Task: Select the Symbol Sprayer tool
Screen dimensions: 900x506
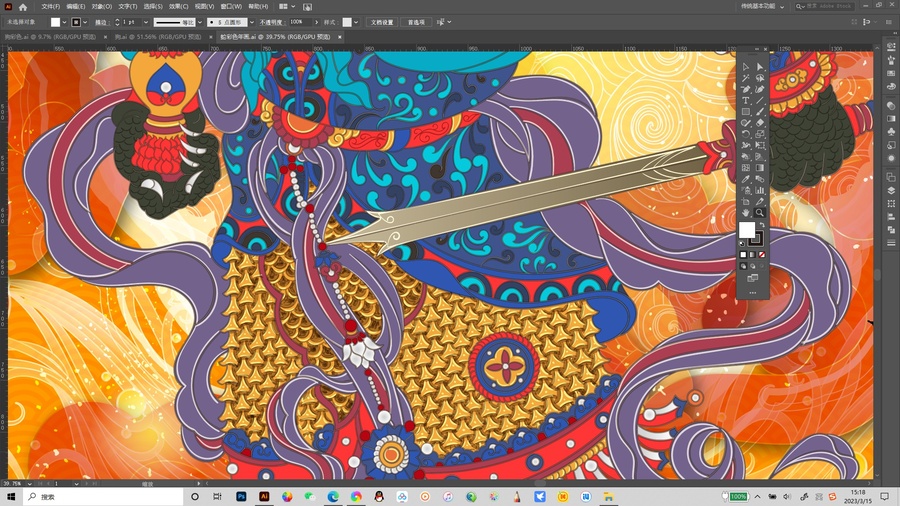Action: click(x=746, y=190)
